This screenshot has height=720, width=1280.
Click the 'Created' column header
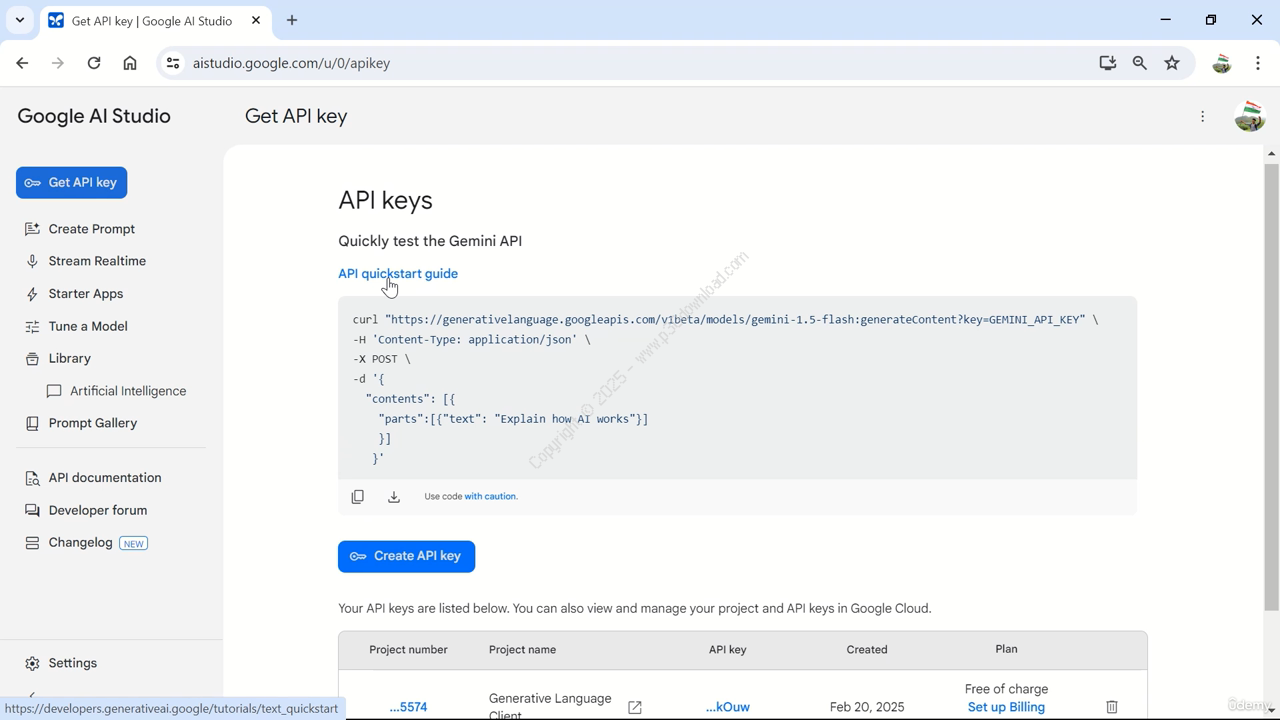click(866, 650)
